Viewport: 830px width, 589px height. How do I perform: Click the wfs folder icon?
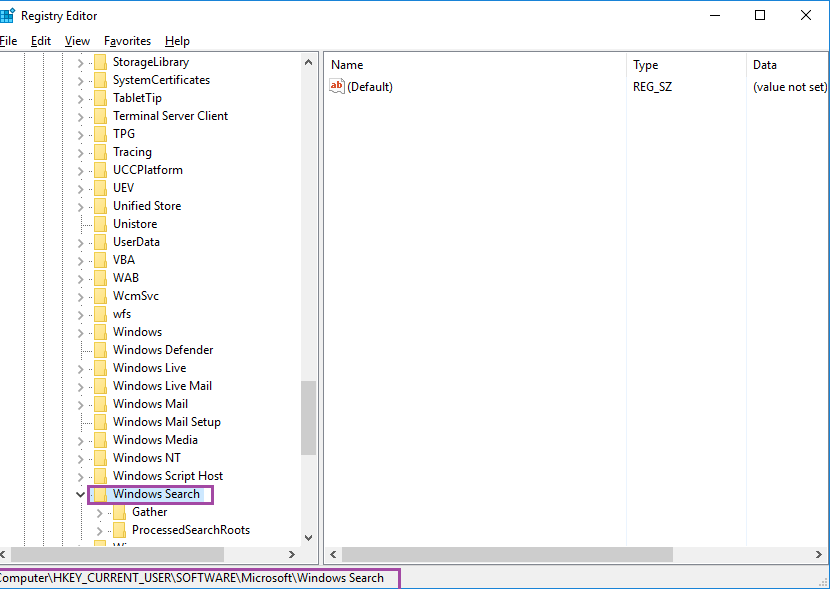click(x=100, y=314)
